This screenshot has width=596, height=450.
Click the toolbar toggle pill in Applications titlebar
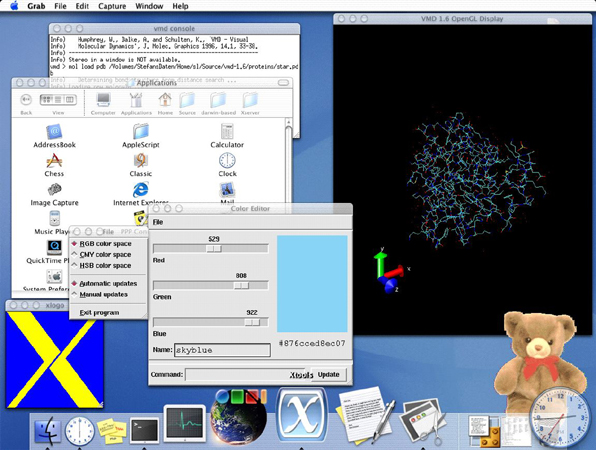[x=283, y=83]
